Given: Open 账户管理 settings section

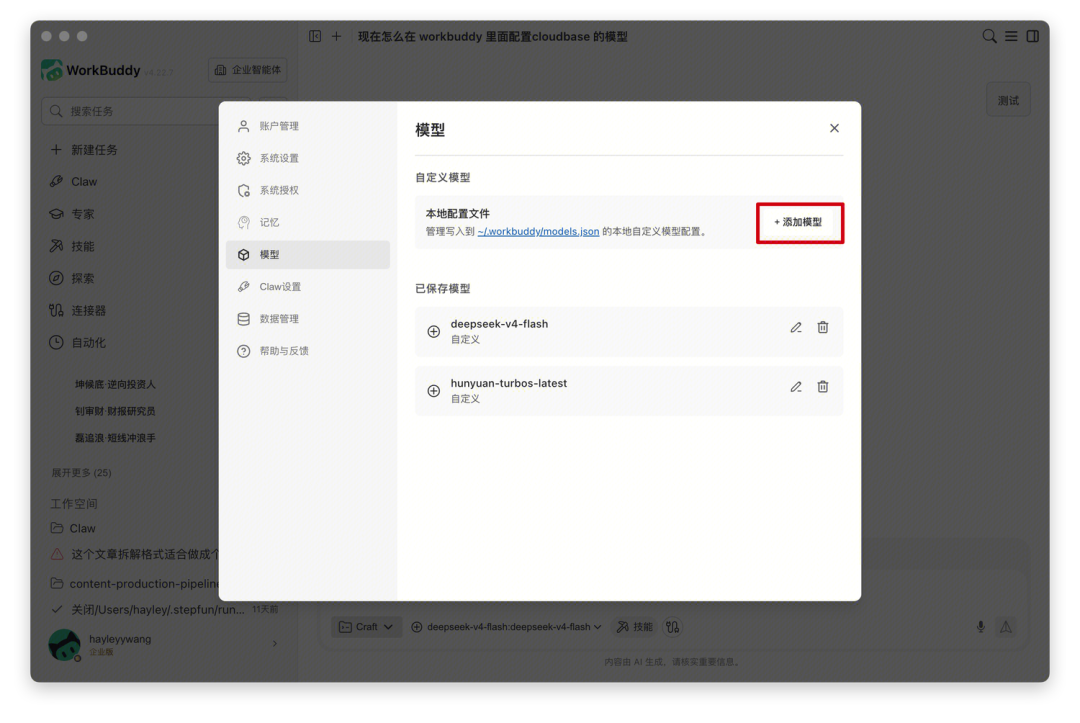Looking at the screenshot, I should click(x=307, y=126).
